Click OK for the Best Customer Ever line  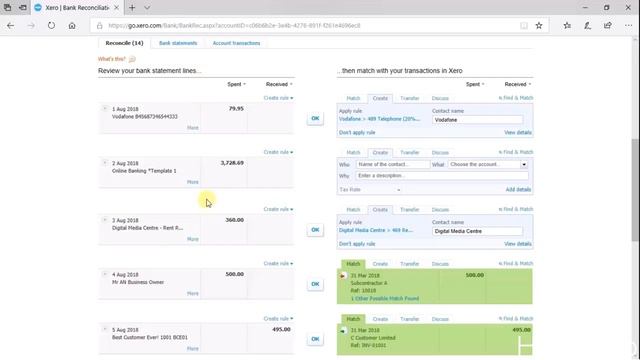click(315, 339)
